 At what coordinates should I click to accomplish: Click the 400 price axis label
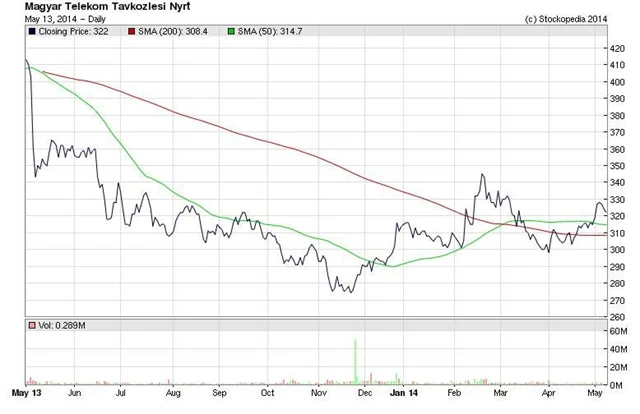(x=617, y=82)
